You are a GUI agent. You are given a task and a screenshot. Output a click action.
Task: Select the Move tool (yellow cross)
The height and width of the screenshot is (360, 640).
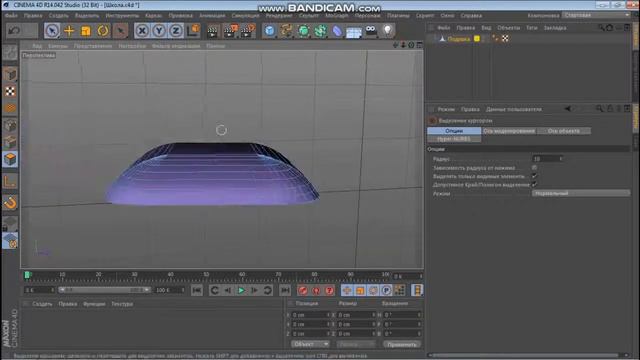(x=69, y=31)
